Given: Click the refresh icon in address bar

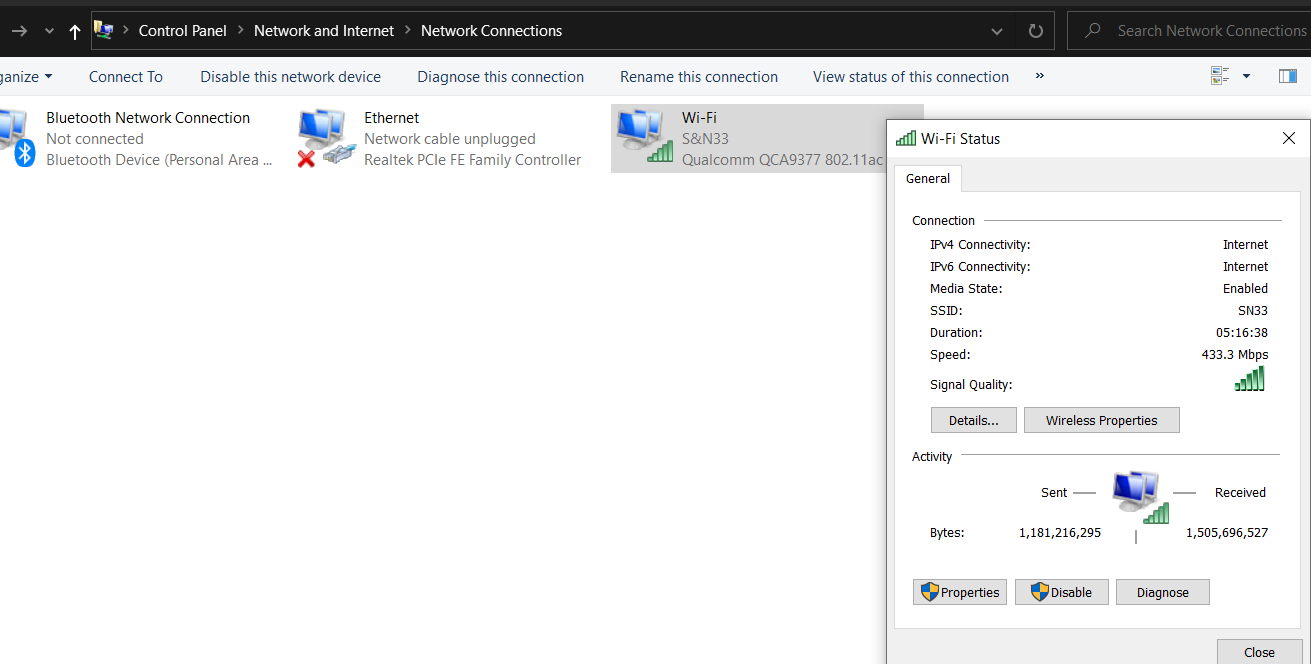Looking at the screenshot, I should (x=1035, y=31).
